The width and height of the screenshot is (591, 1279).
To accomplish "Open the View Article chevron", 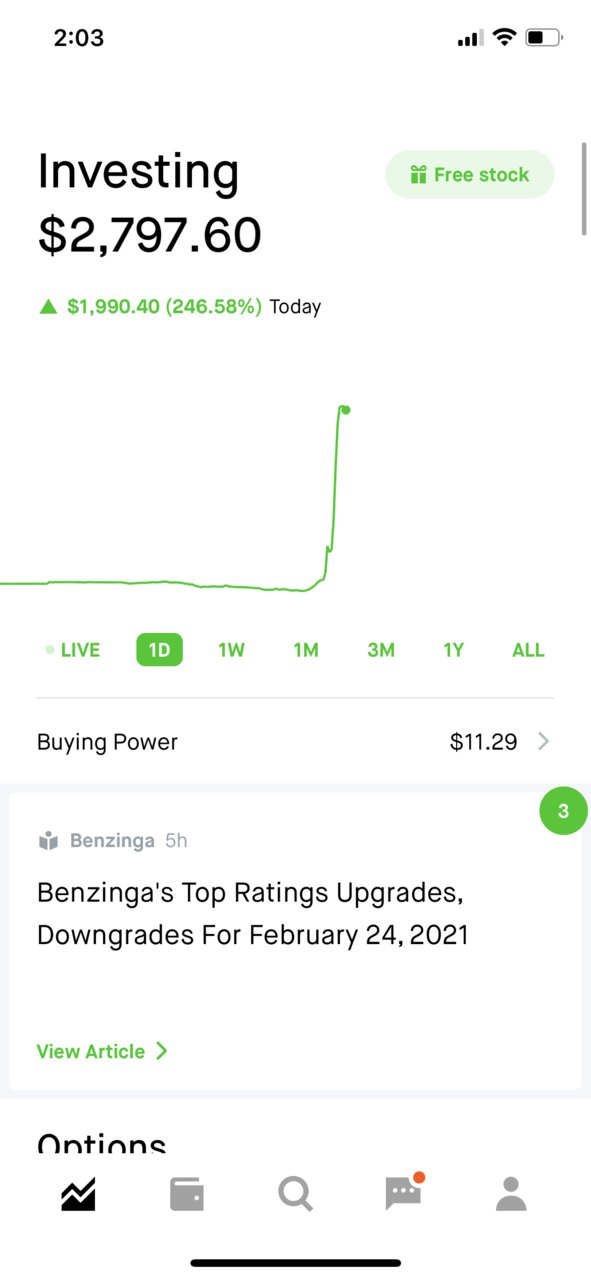I will click(x=162, y=1051).
